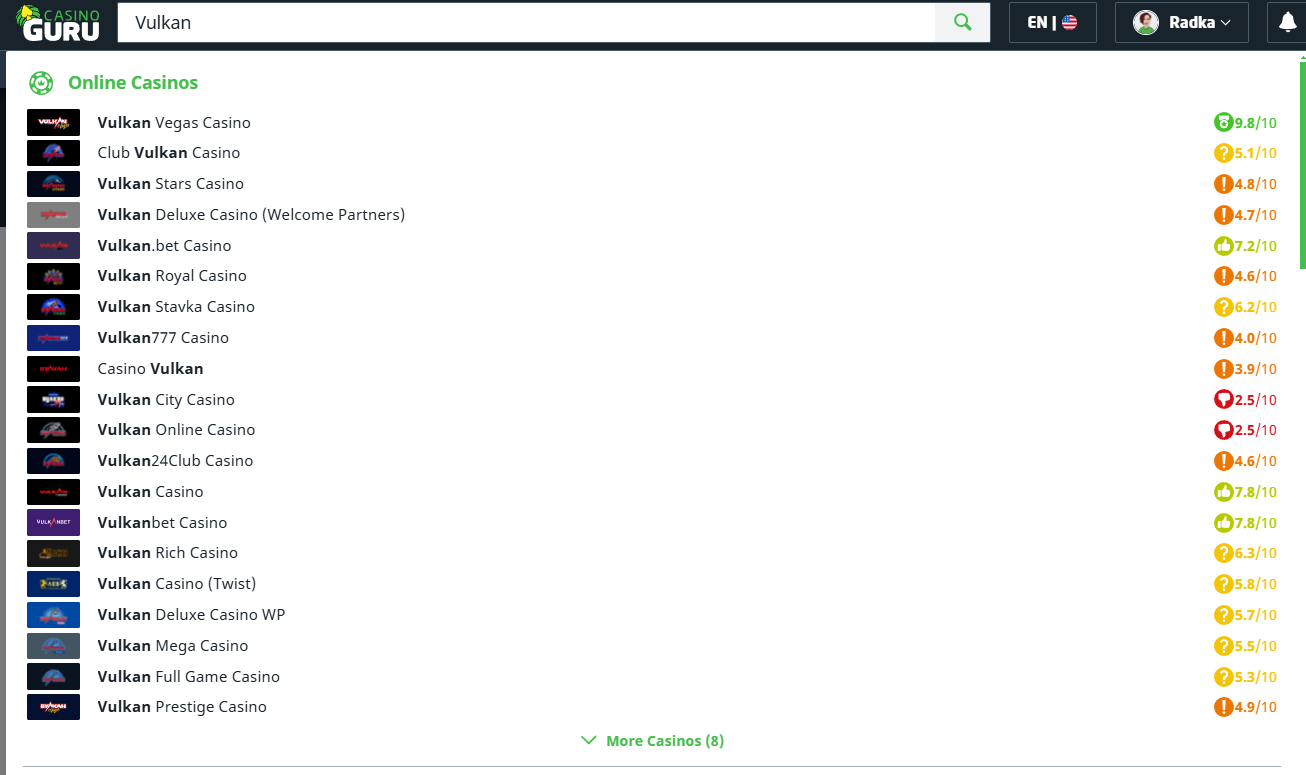
Task: Click the green search magnifier button
Action: (x=962, y=22)
